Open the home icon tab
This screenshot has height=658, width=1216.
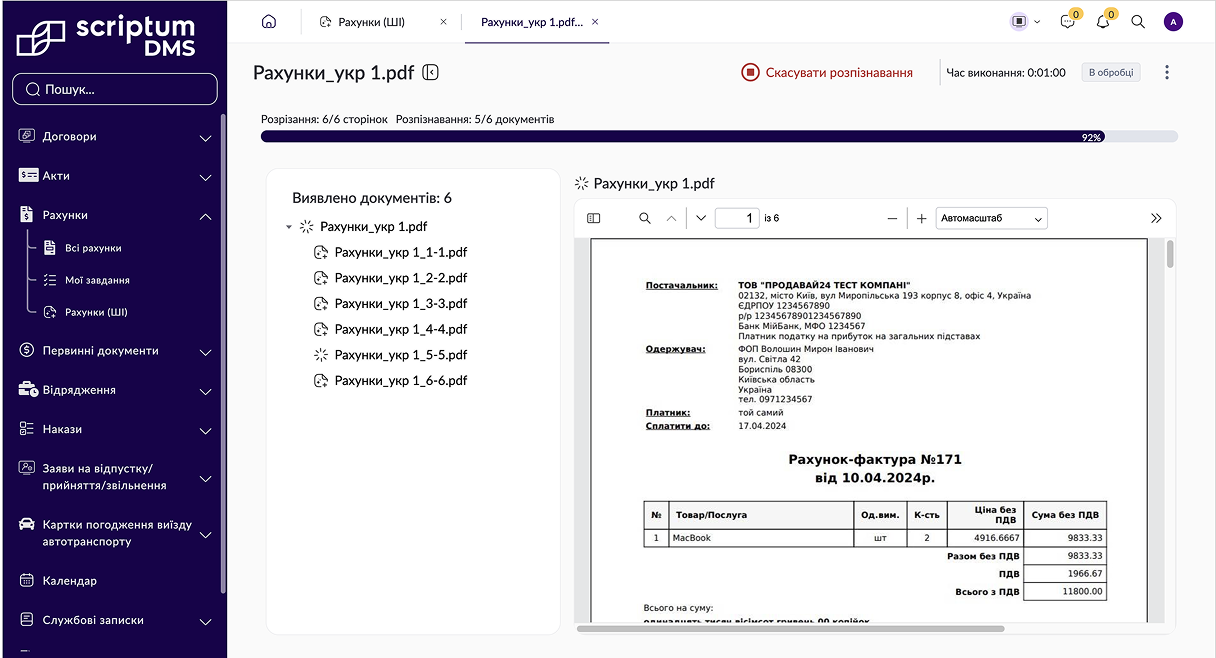tap(267, 22)
